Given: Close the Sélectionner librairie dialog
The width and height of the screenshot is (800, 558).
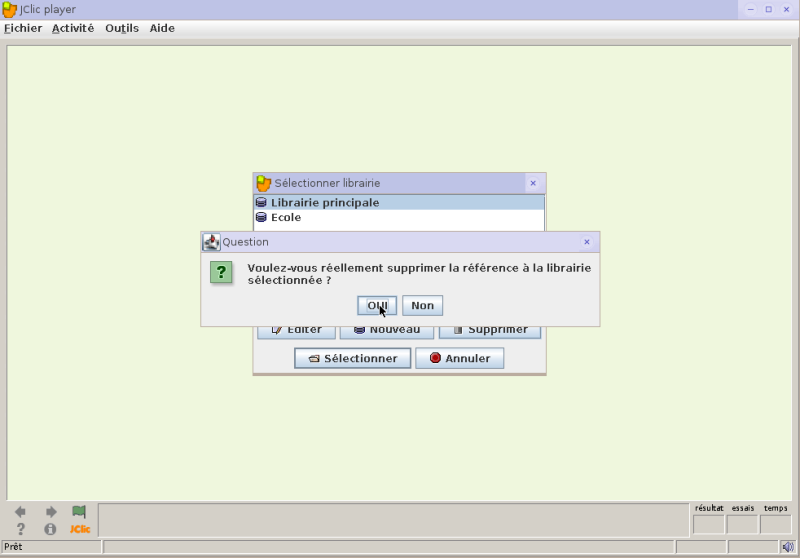Looking at the screenshot, I should [x=533, y=183].
